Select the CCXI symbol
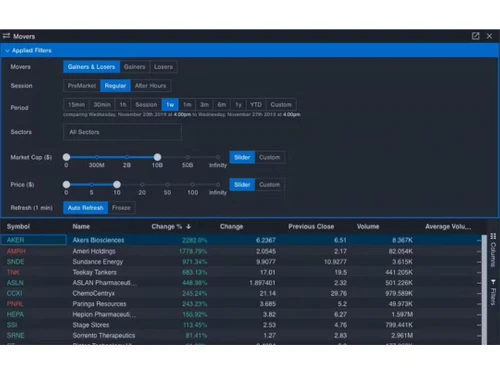Viewport: 500px width, 375px height. click(x=14, y=293)
